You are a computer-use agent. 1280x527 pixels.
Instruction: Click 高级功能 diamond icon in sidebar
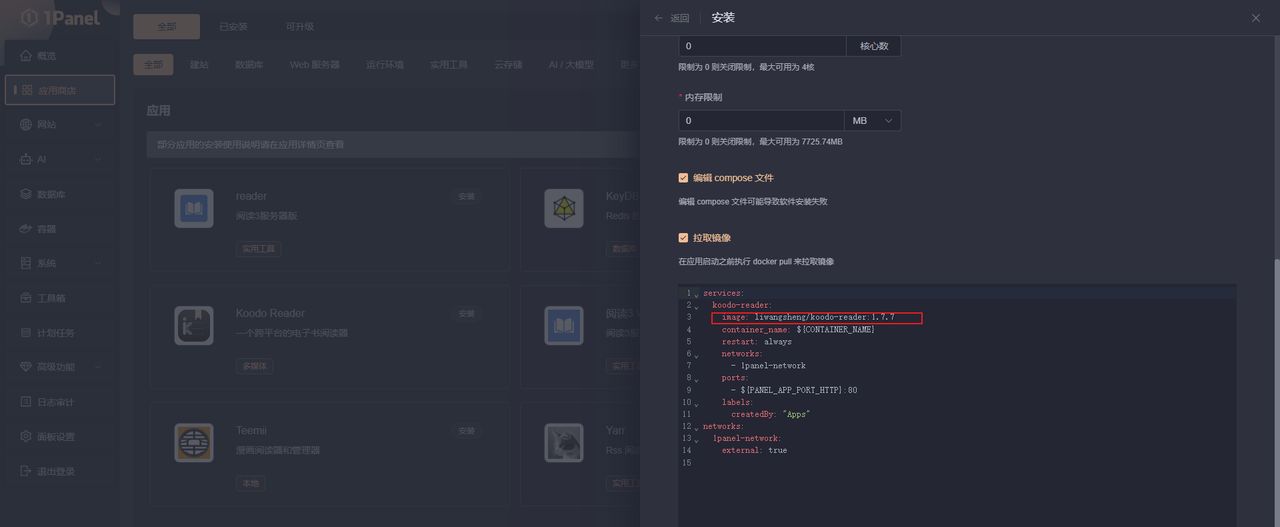click(x=27, y=367)
